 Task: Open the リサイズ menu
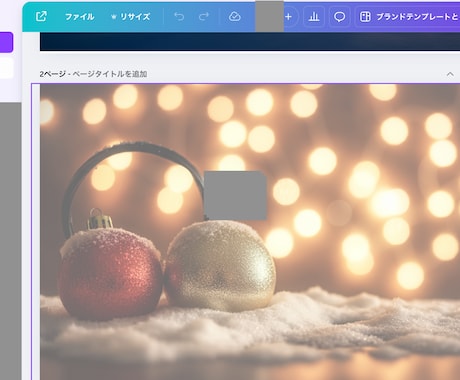(x=131, y=17)
